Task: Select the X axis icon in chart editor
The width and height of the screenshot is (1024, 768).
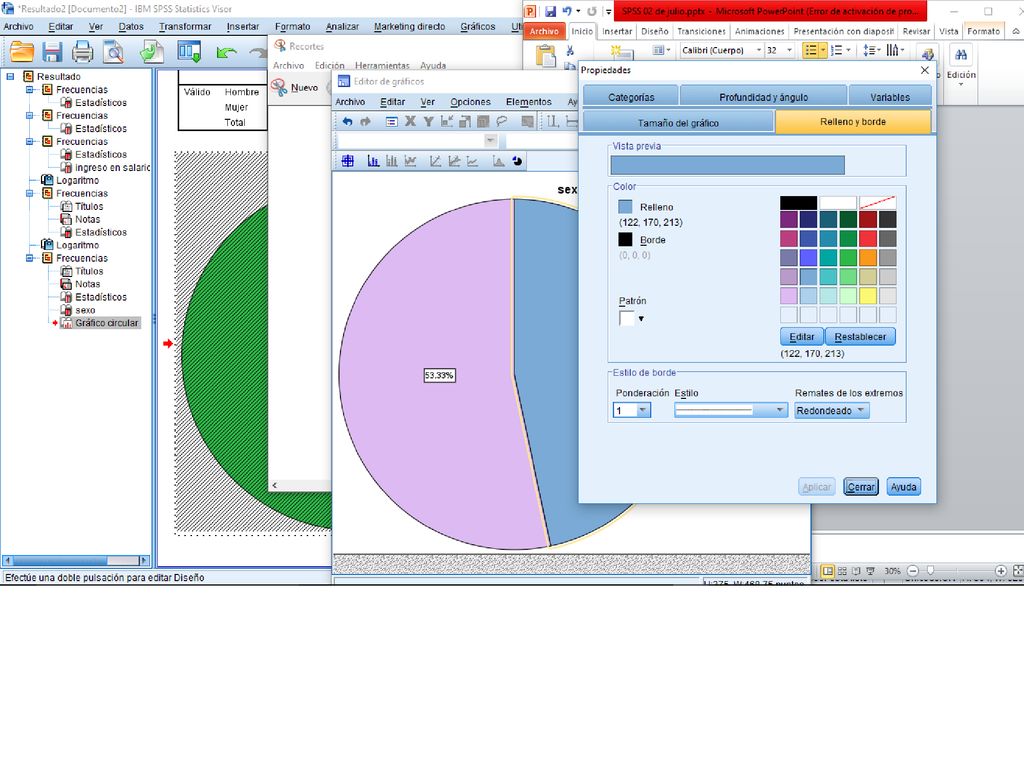Action: 410,121
